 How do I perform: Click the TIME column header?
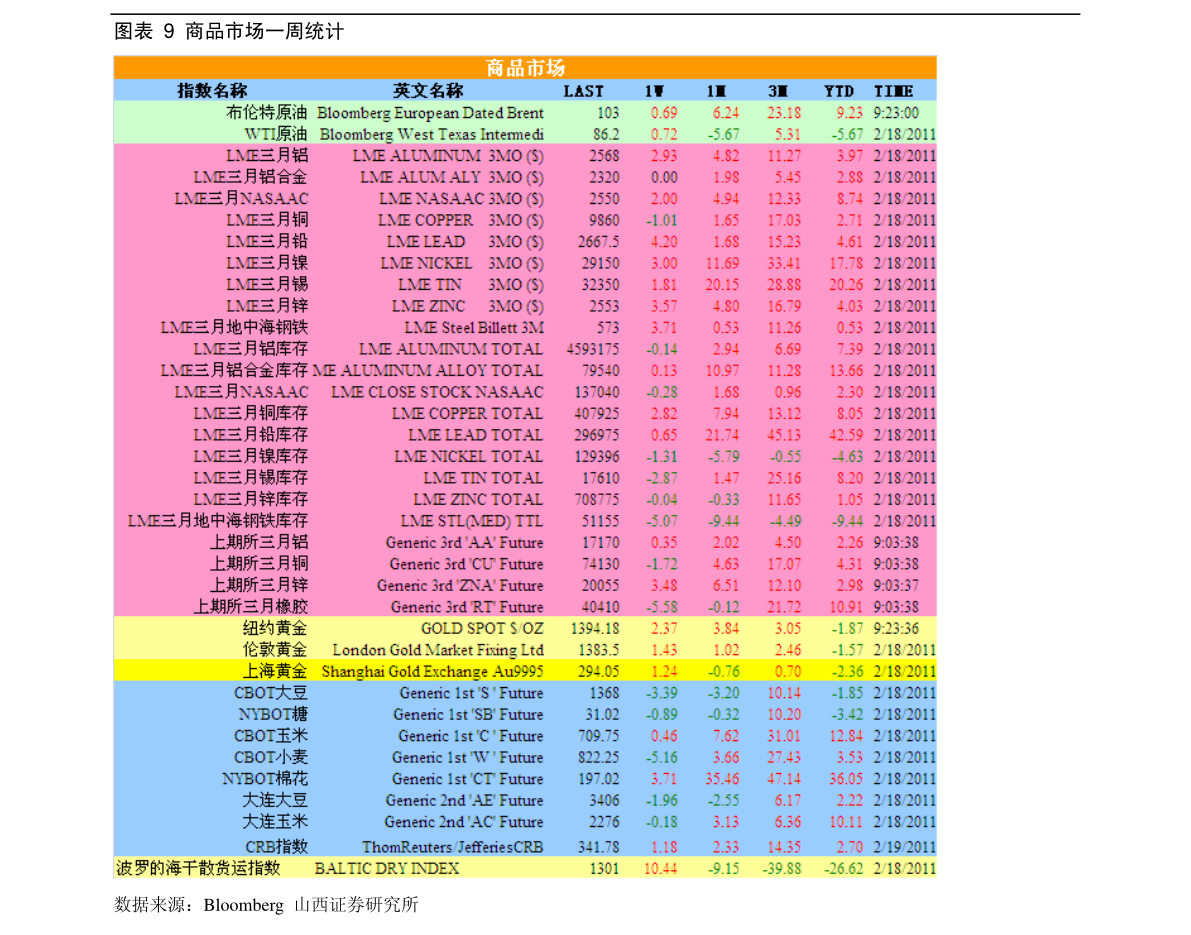pos(893,91)
